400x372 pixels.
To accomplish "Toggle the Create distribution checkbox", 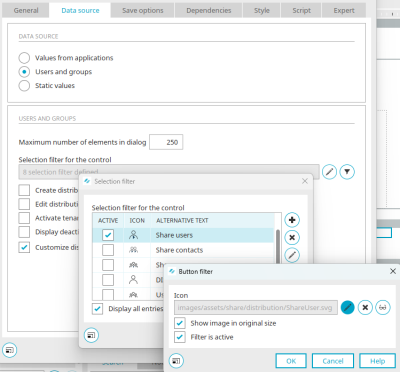I will [x=24, y=190].
